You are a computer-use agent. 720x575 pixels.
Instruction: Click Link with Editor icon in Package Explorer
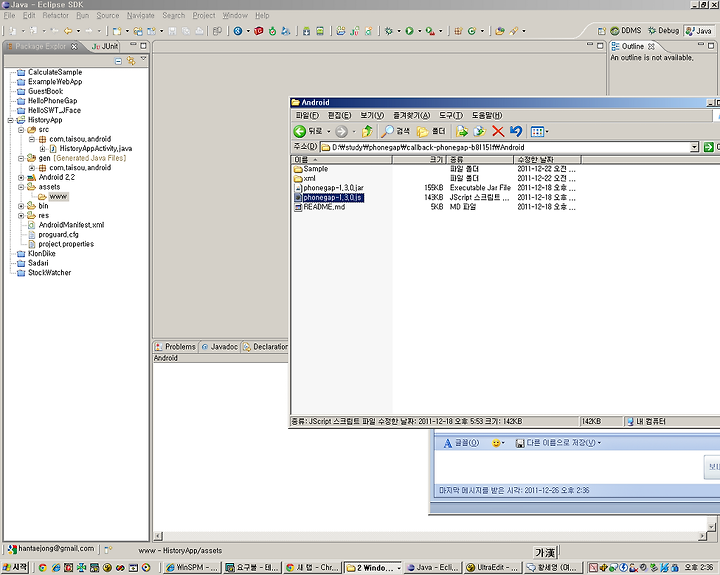[131, 61]
